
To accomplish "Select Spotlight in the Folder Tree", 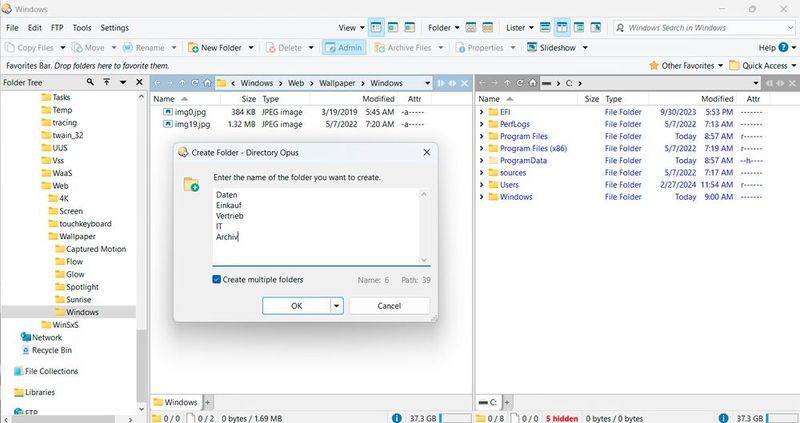I will [x=82, y=287].
